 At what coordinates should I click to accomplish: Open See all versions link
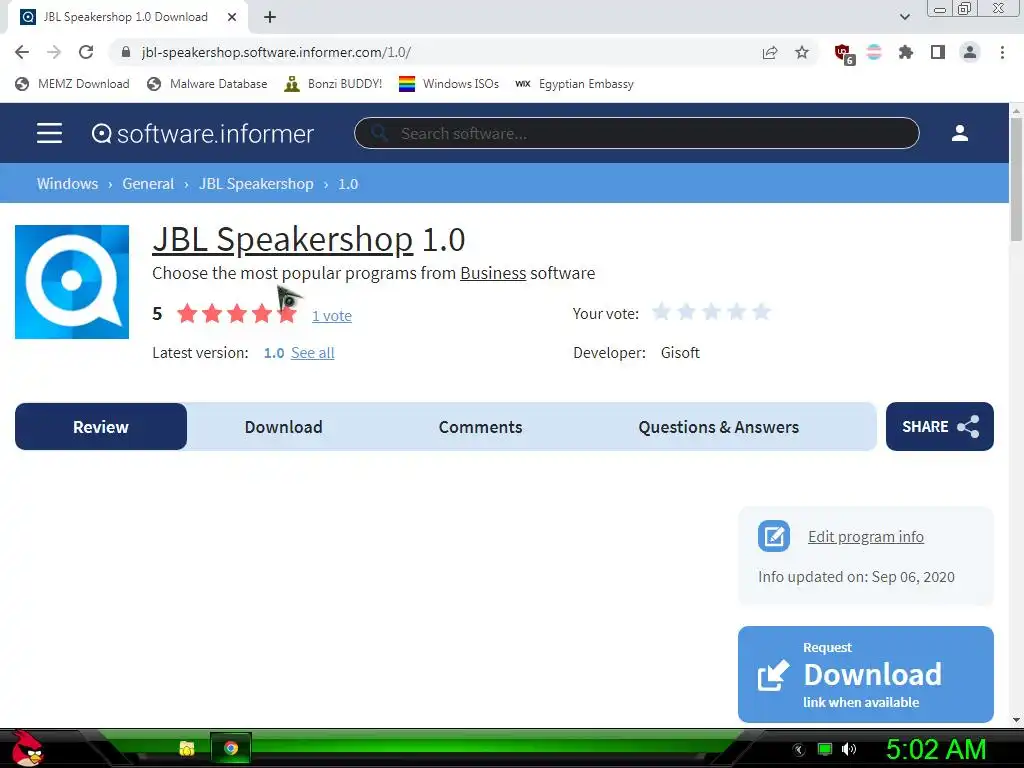pos(312,353)
